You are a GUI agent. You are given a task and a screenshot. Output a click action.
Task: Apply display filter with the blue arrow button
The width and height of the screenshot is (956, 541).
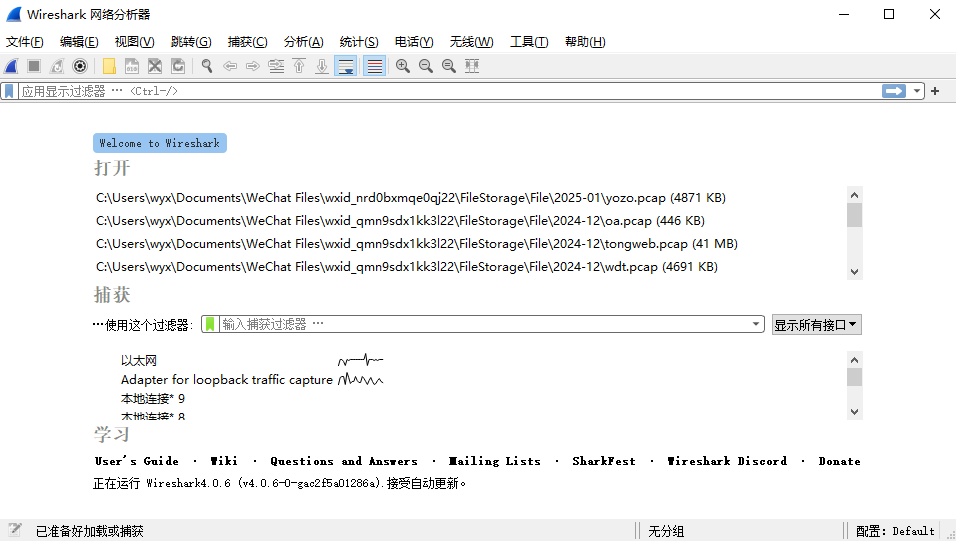coord(894,91)
